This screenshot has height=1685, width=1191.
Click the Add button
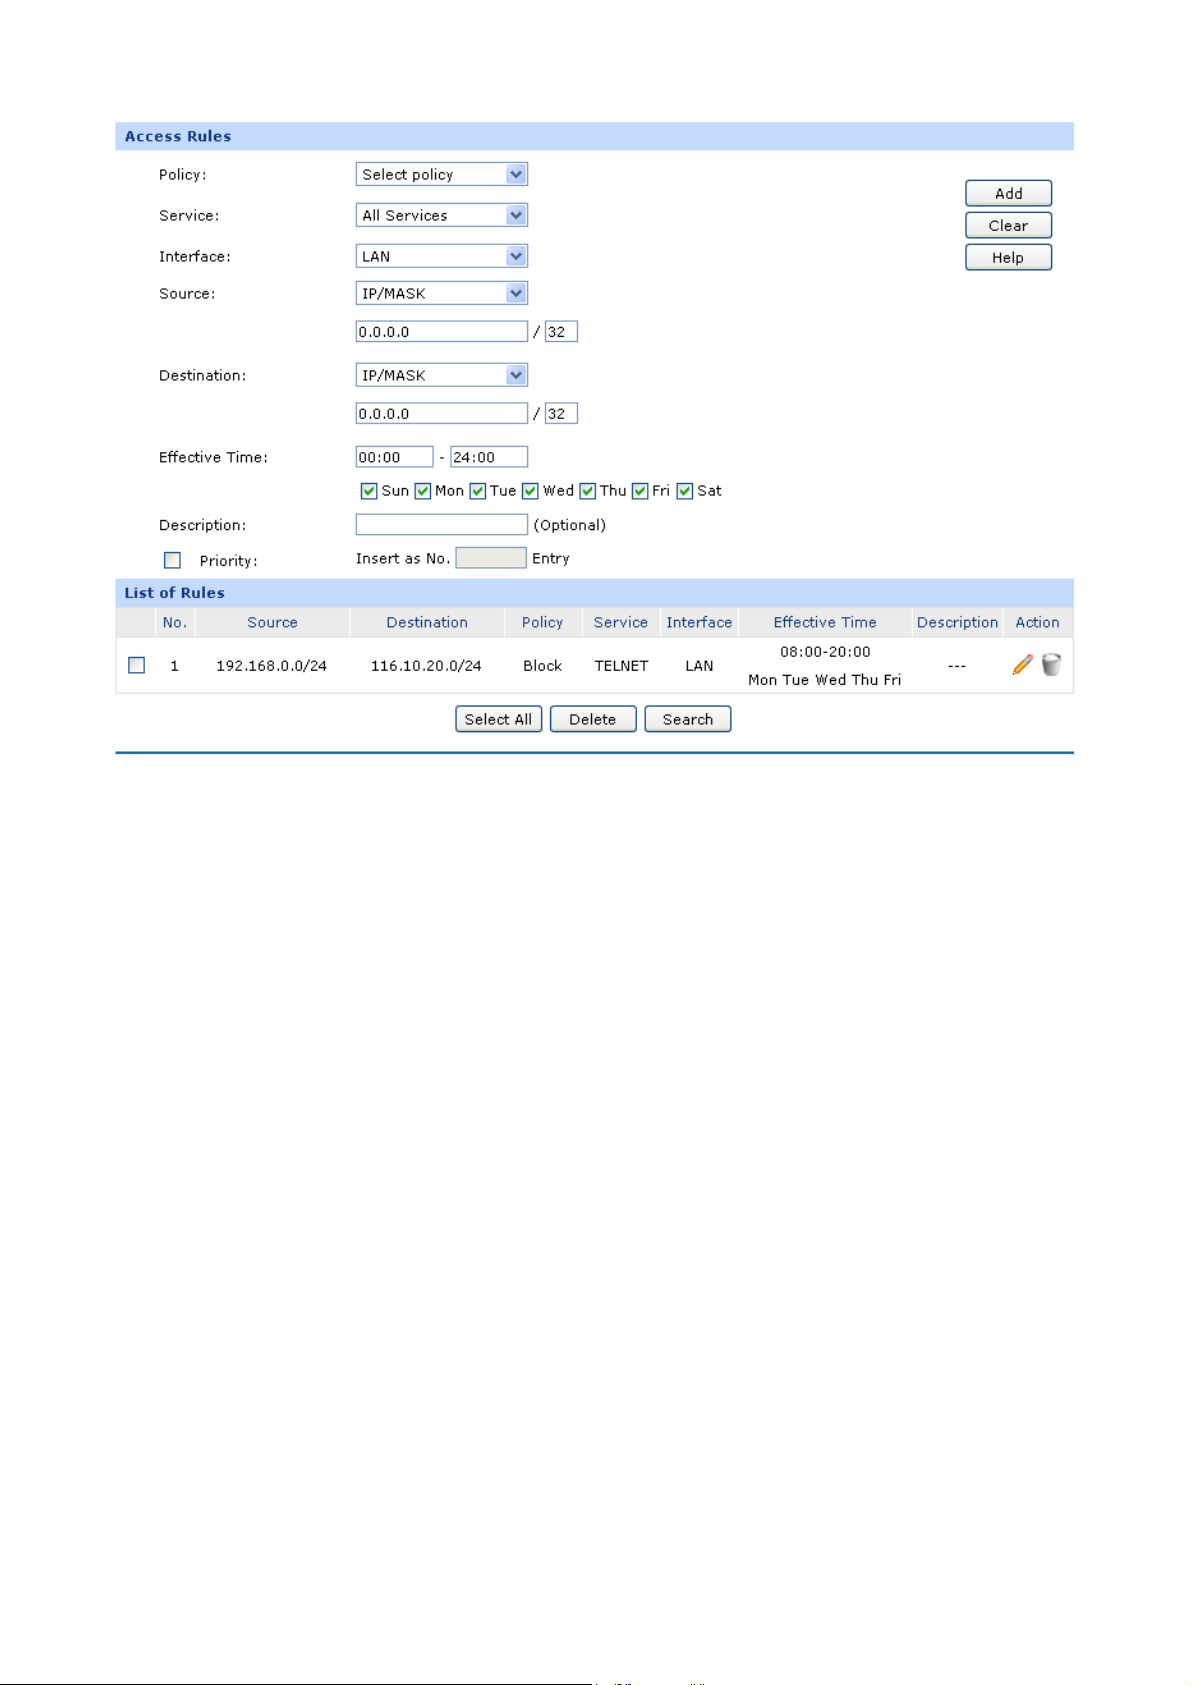click(1008, 193)
